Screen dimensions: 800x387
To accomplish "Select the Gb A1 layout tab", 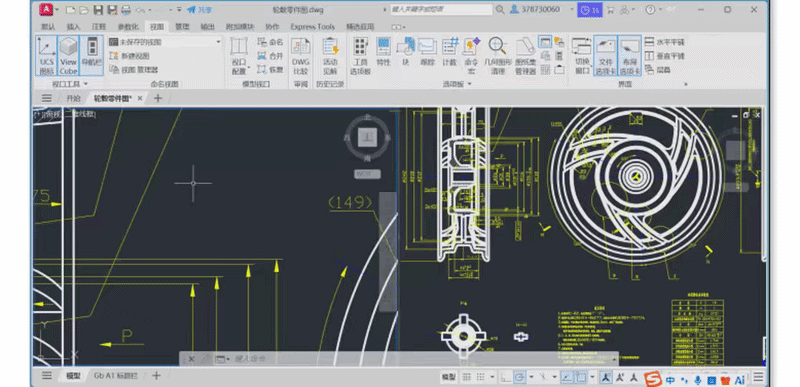I will [116, 376].
